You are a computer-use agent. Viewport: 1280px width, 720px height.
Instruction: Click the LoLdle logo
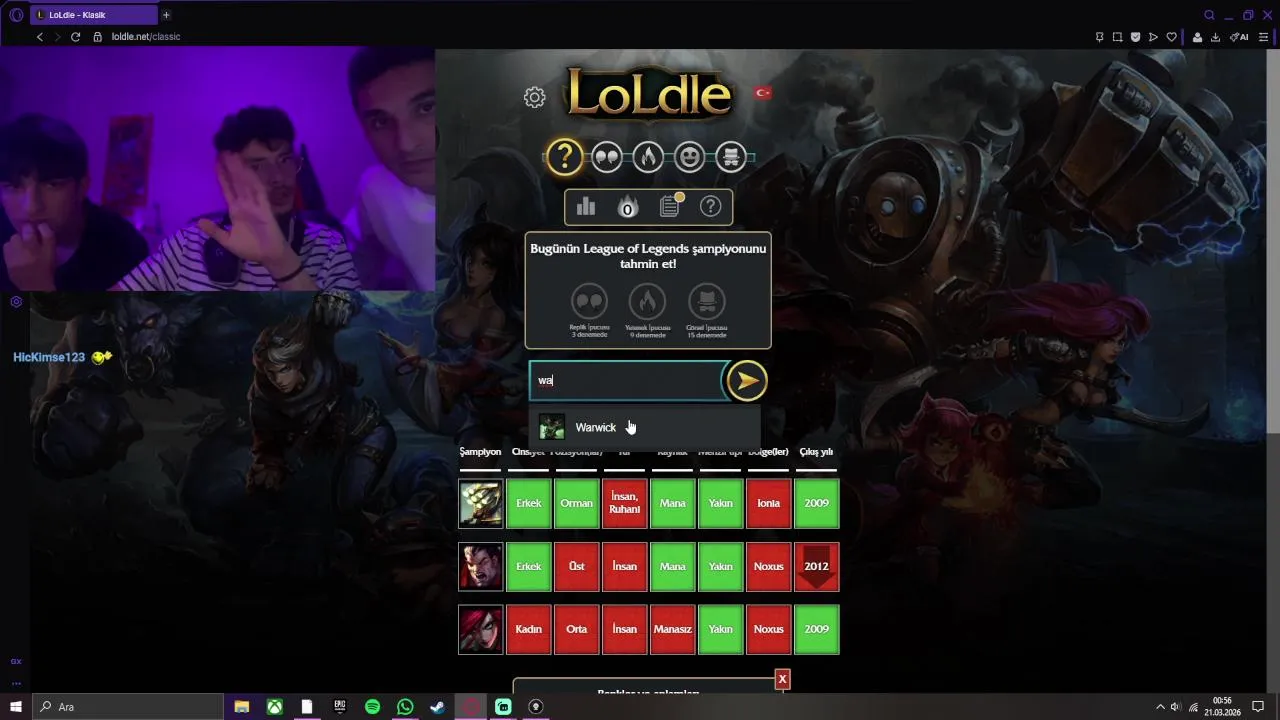point(648,93)
